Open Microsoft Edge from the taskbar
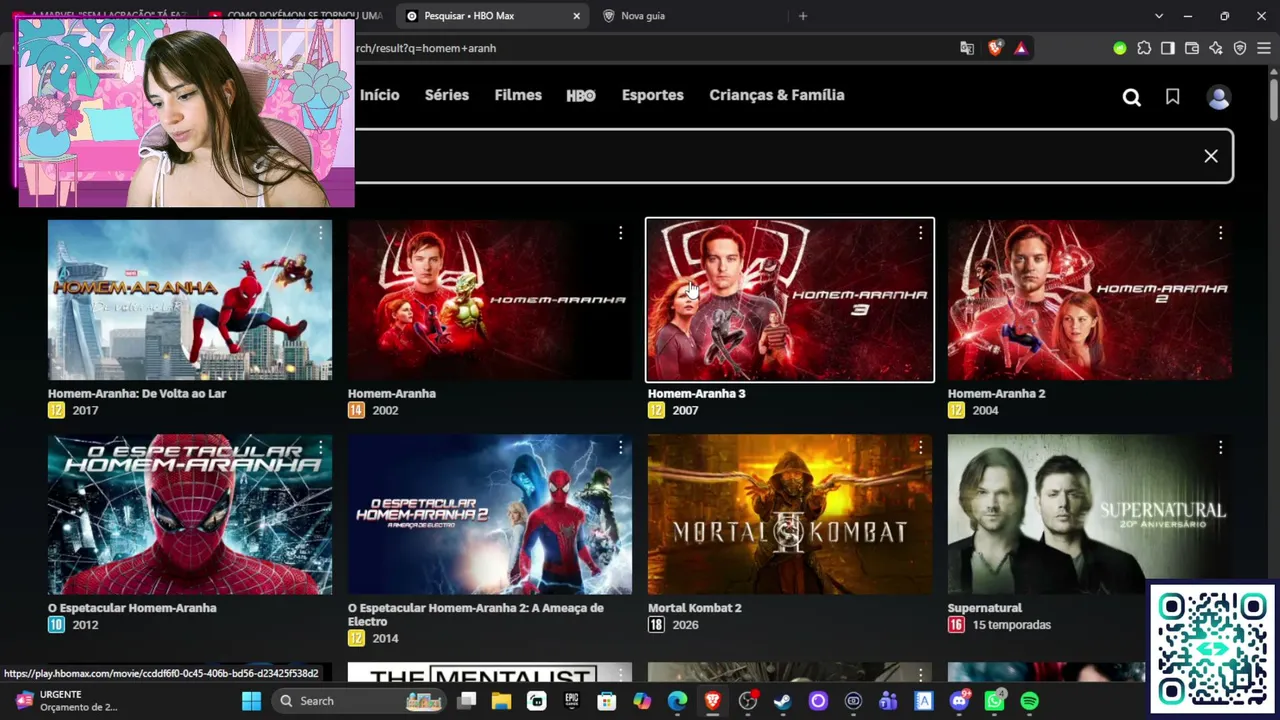Image resolution: width=1280 pixels, height=720 pixels. pyautogui.click(x=677, y=701)
